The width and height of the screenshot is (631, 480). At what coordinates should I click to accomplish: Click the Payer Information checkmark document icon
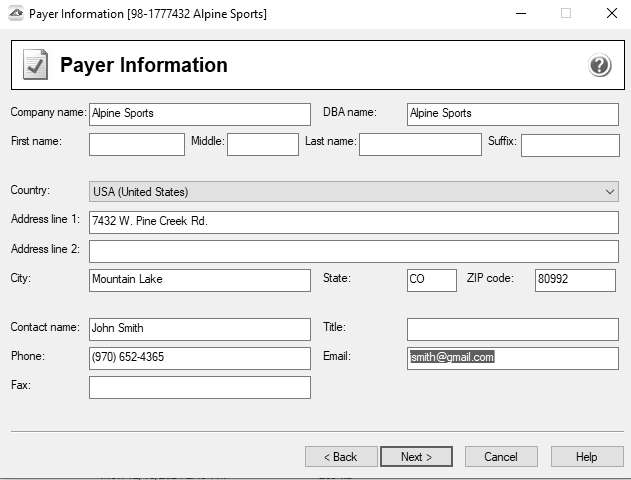click(x=34, y=66)
